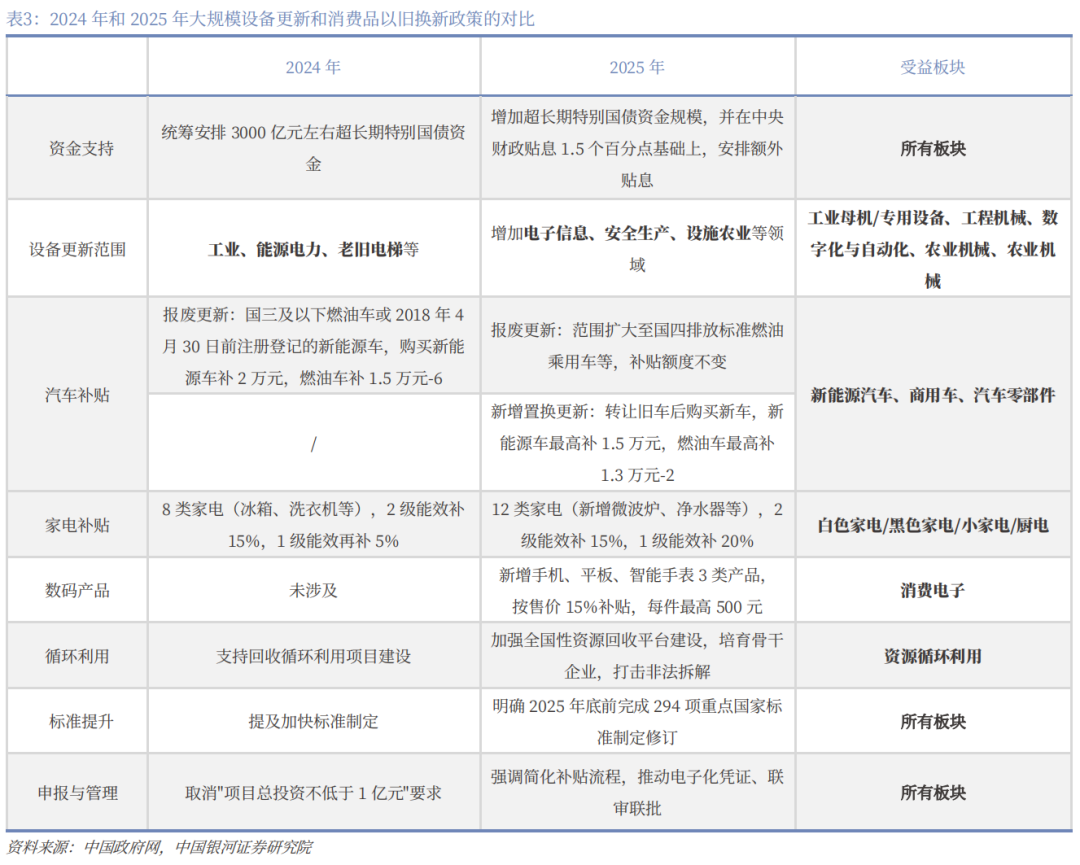Click the table title starting with 表3

click(270, 19)
